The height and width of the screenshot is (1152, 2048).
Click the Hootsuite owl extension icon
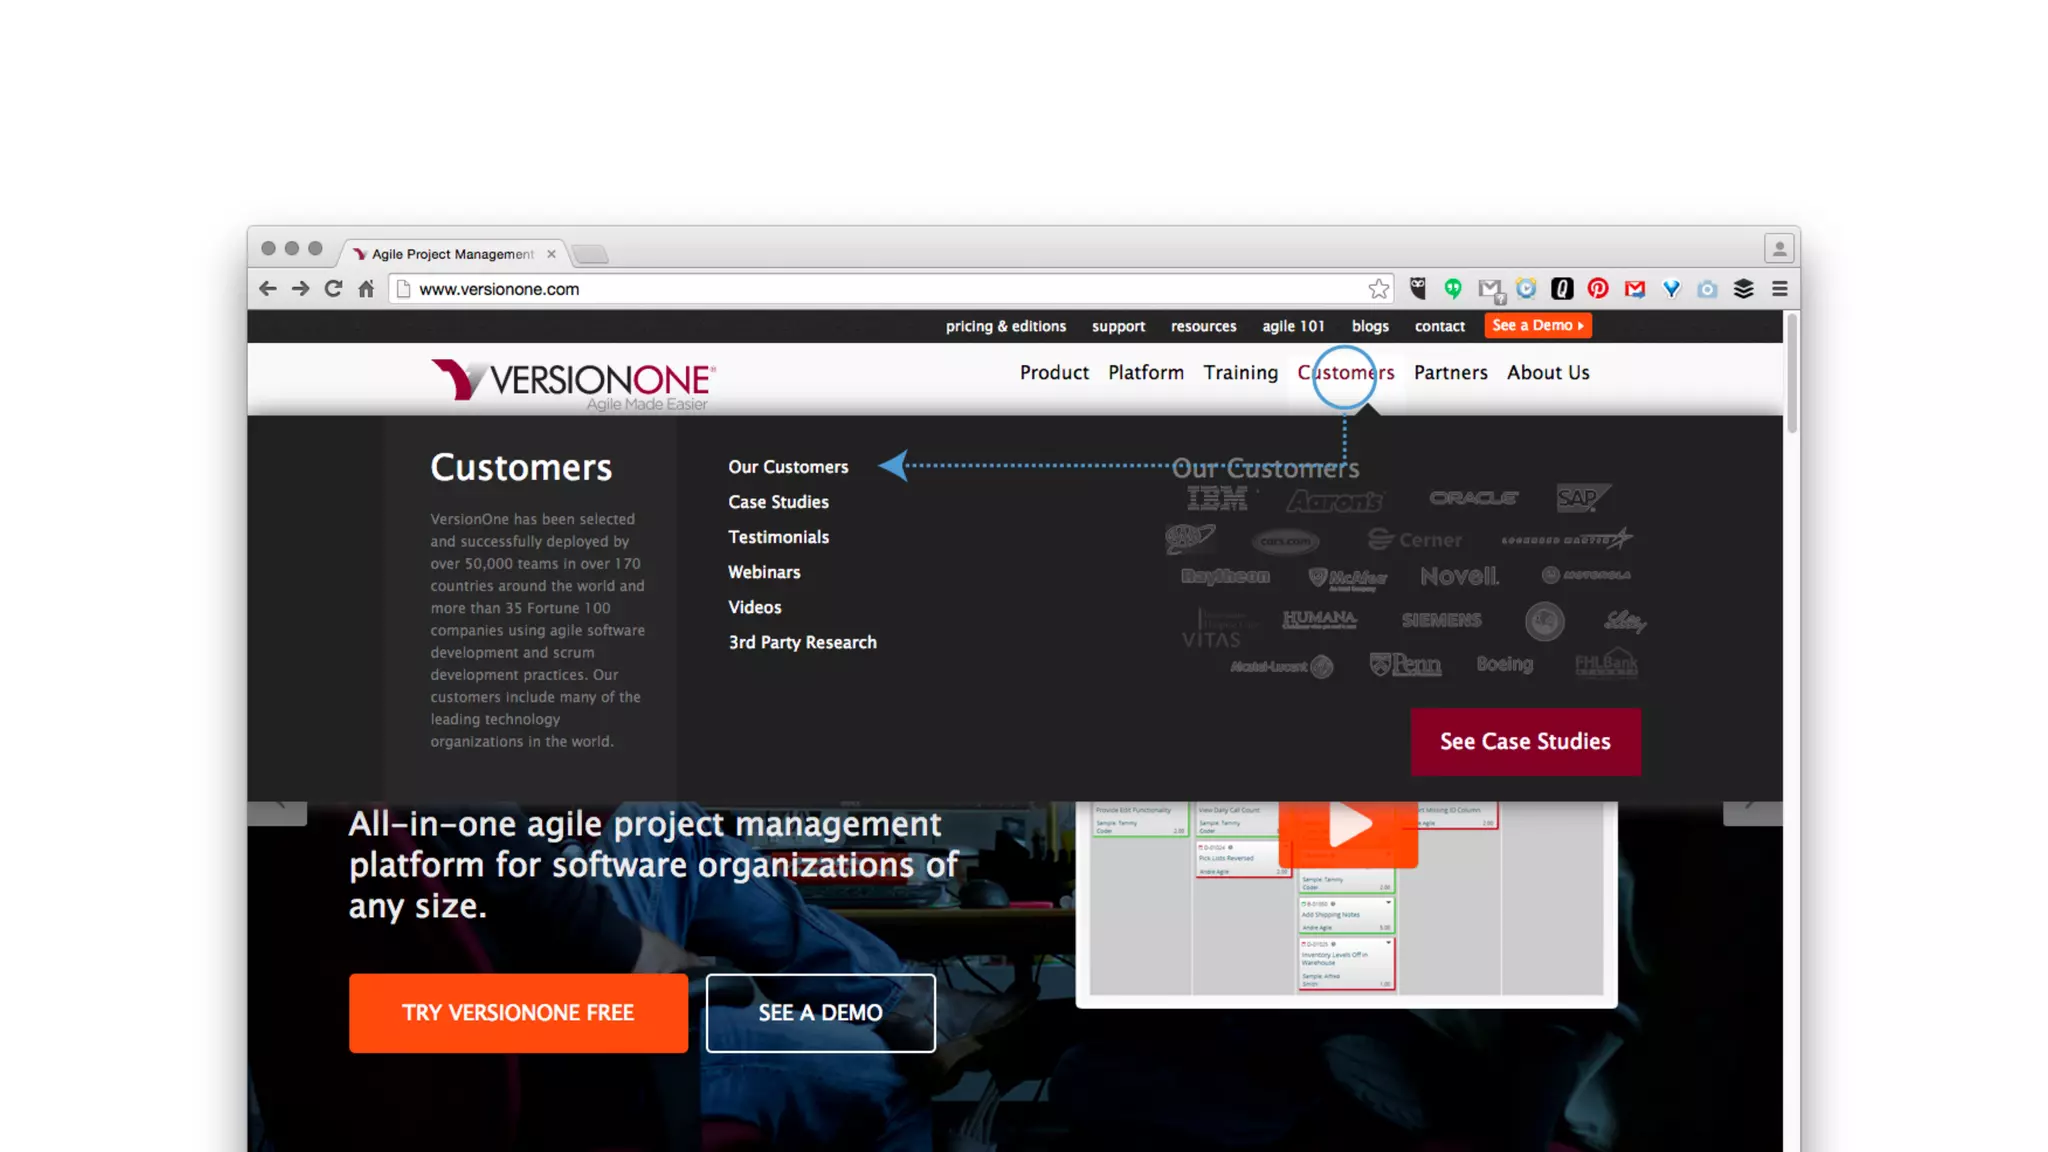coord(1417,289)
